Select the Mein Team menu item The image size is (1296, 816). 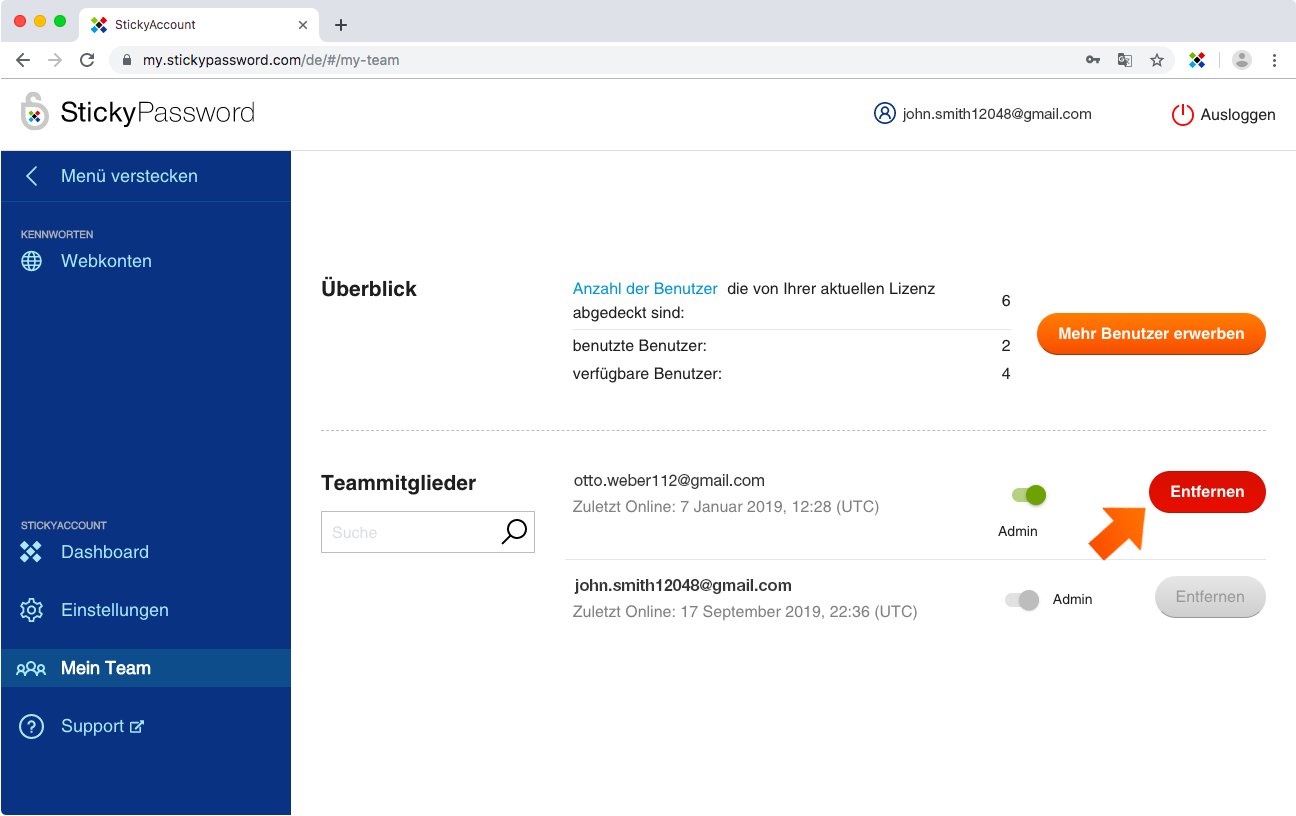tap(146, 668)
